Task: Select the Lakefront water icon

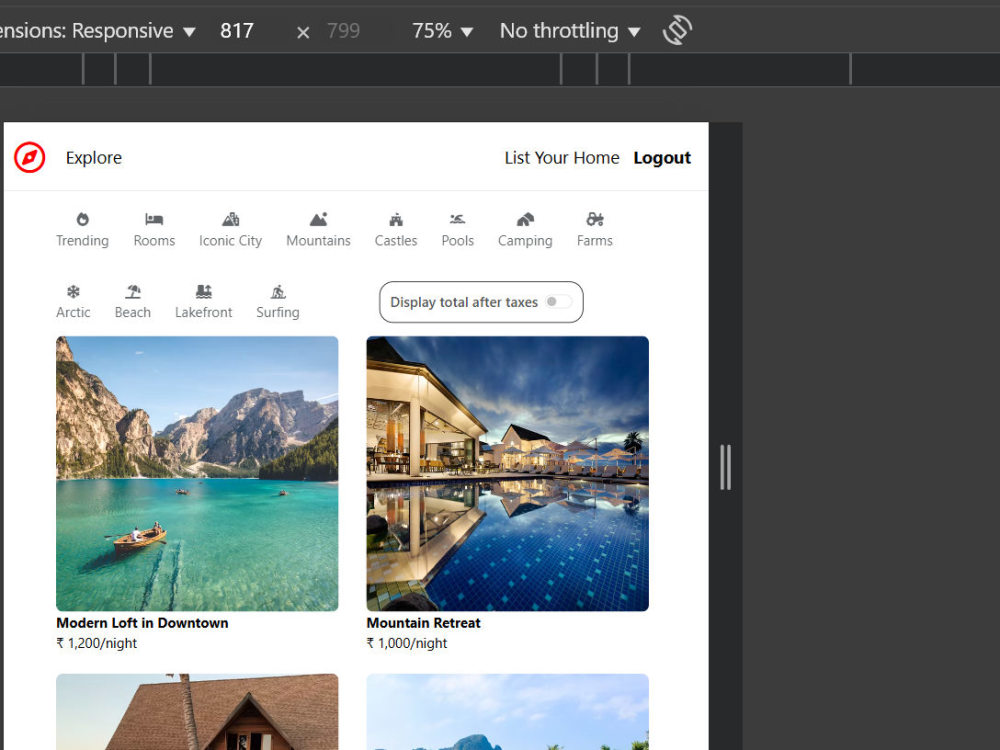Action: point(203,291)
